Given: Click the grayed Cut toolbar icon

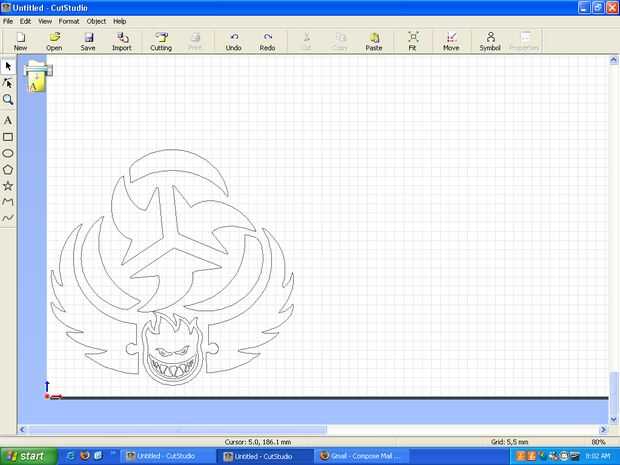Looking at the screenshot, I should click(306, 42).
